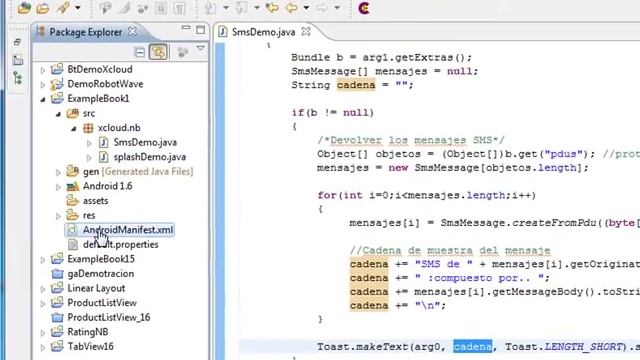Open Package Explorer view menu triangle
Image resolution: width=640 pixels, height=360 pixels.
pos(200,49)
